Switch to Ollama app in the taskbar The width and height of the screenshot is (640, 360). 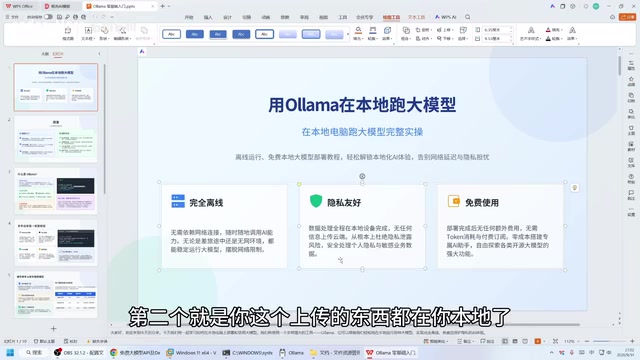click(291, 353)
